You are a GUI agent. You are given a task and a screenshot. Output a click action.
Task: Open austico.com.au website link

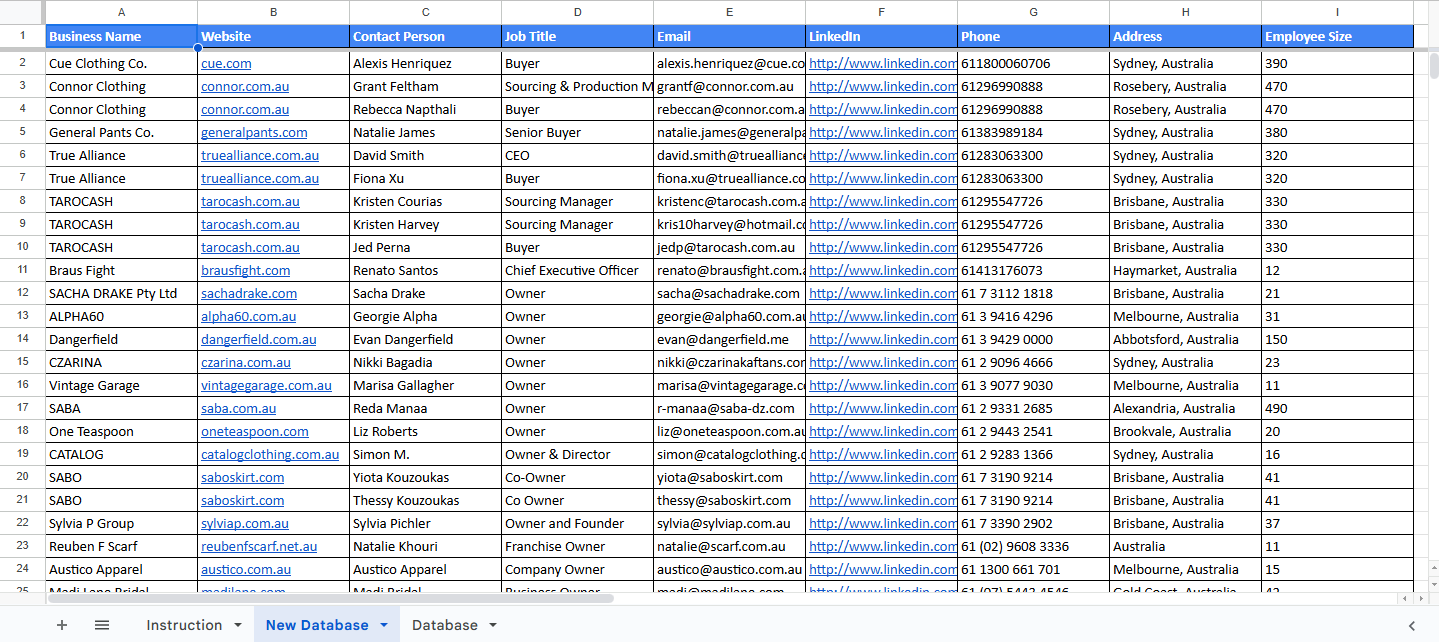point(246,569)
